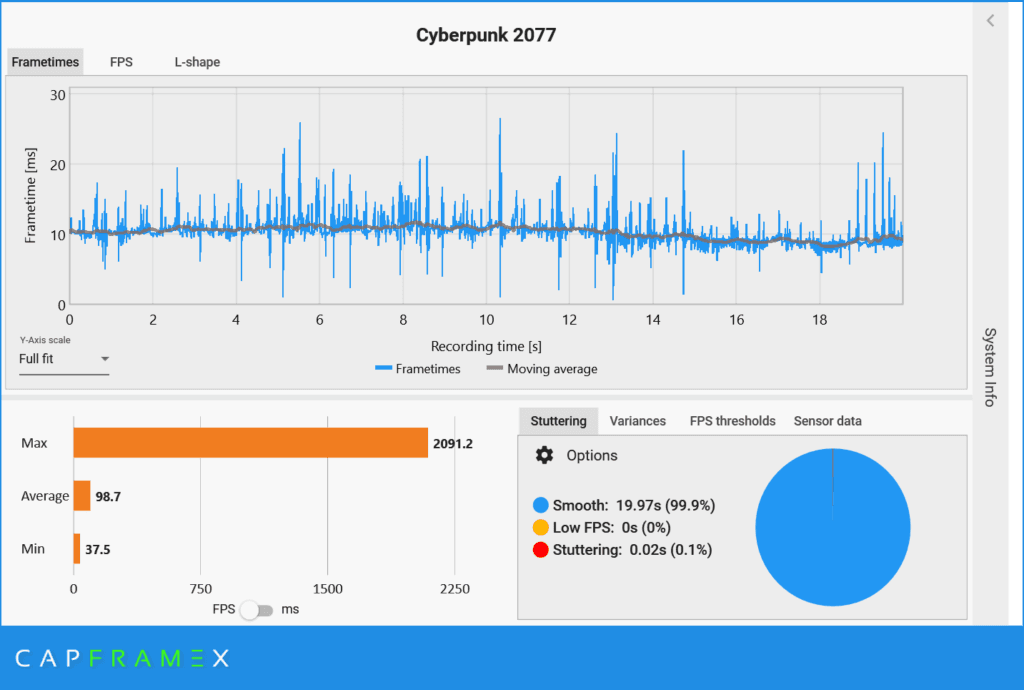Toggle Frametimes legend entry

click(x=417, y=369)
